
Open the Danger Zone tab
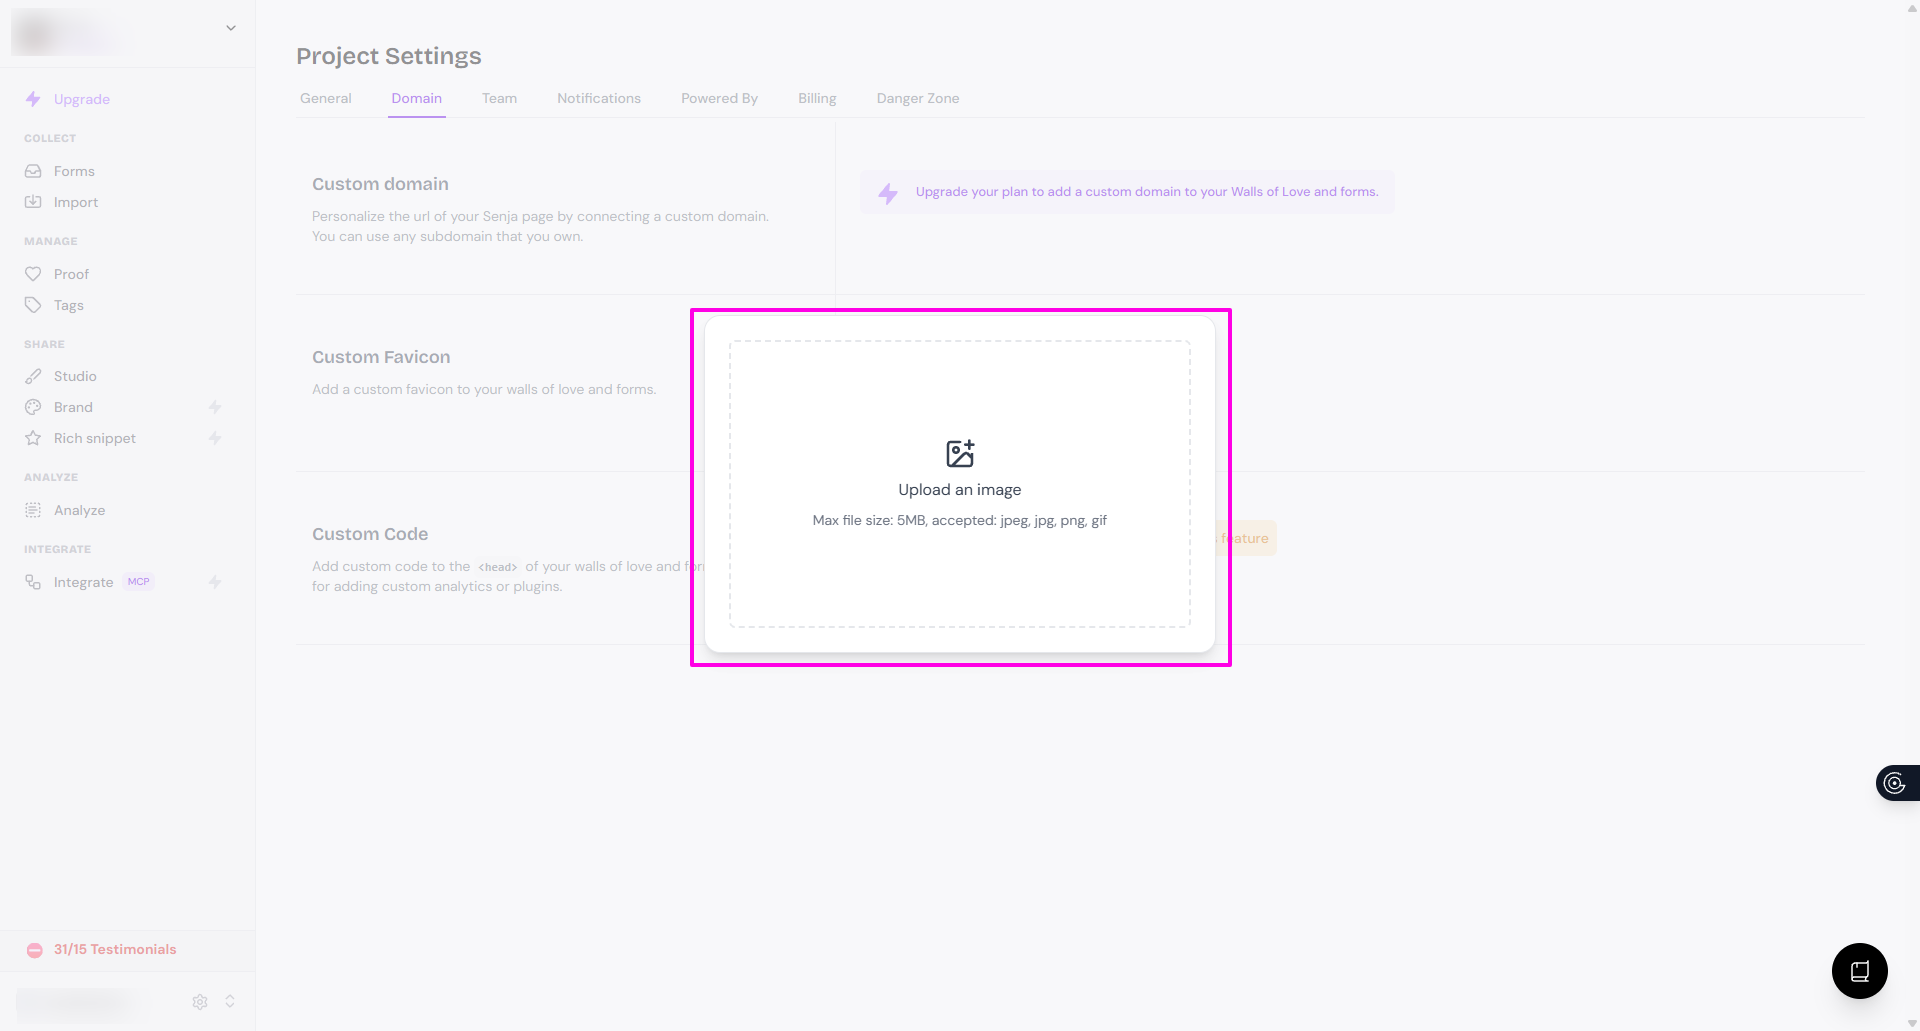click(917, 98)
